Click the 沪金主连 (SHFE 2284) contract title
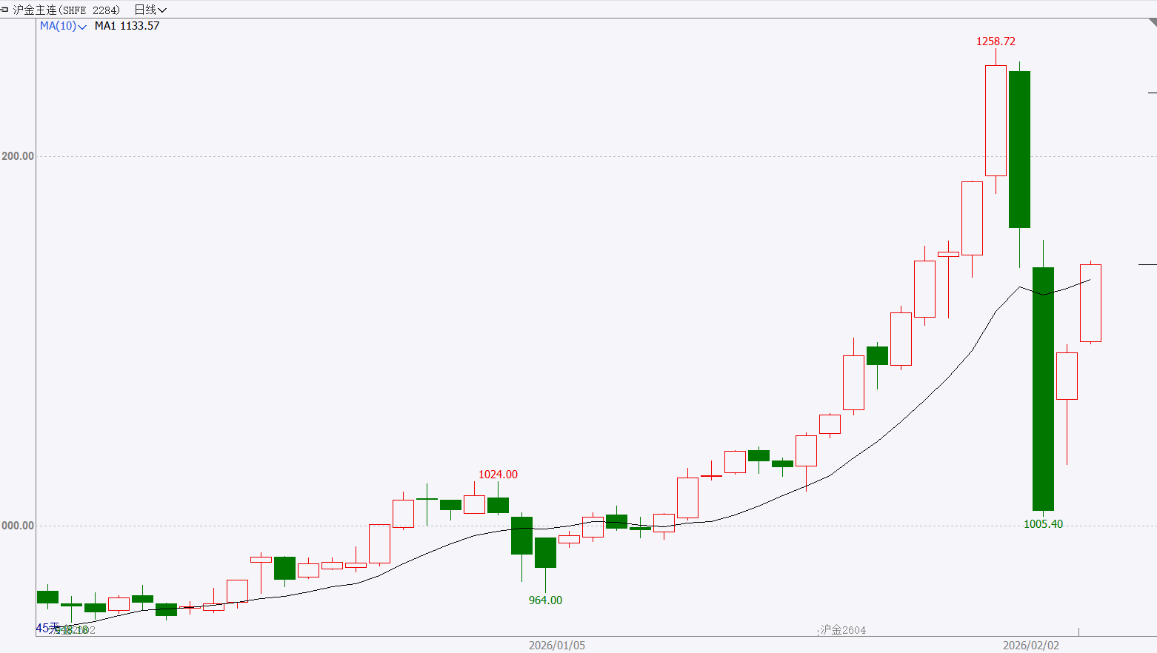Screen dimensions: 1157x653 pyautogui.click(x=66, y=9)
